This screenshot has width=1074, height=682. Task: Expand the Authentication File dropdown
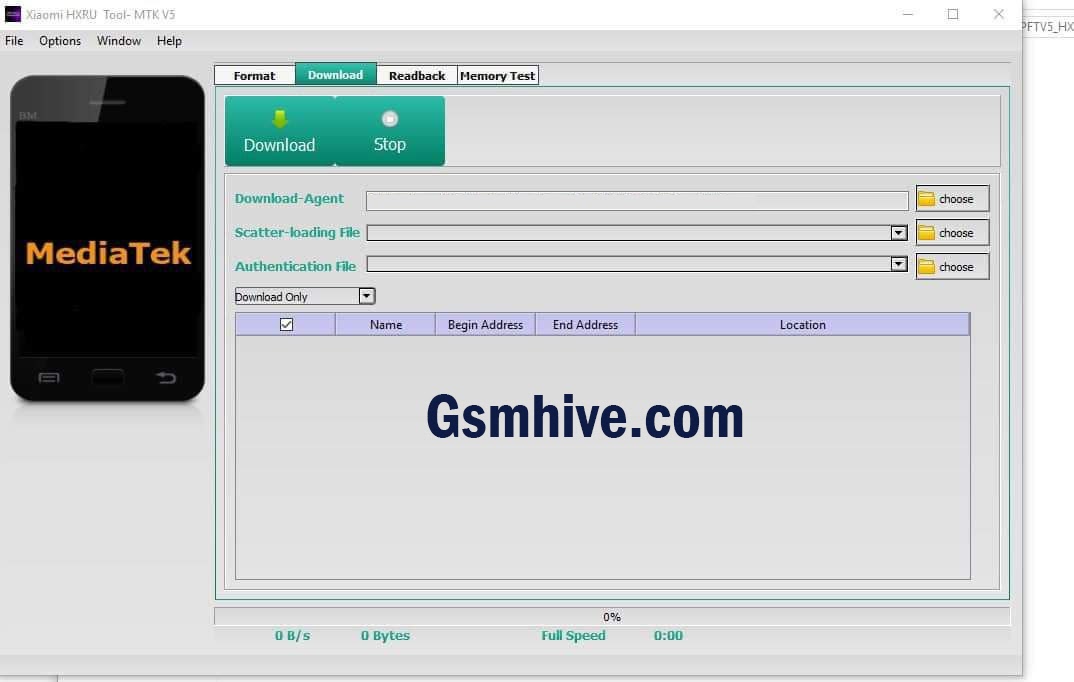click(899, 264)
